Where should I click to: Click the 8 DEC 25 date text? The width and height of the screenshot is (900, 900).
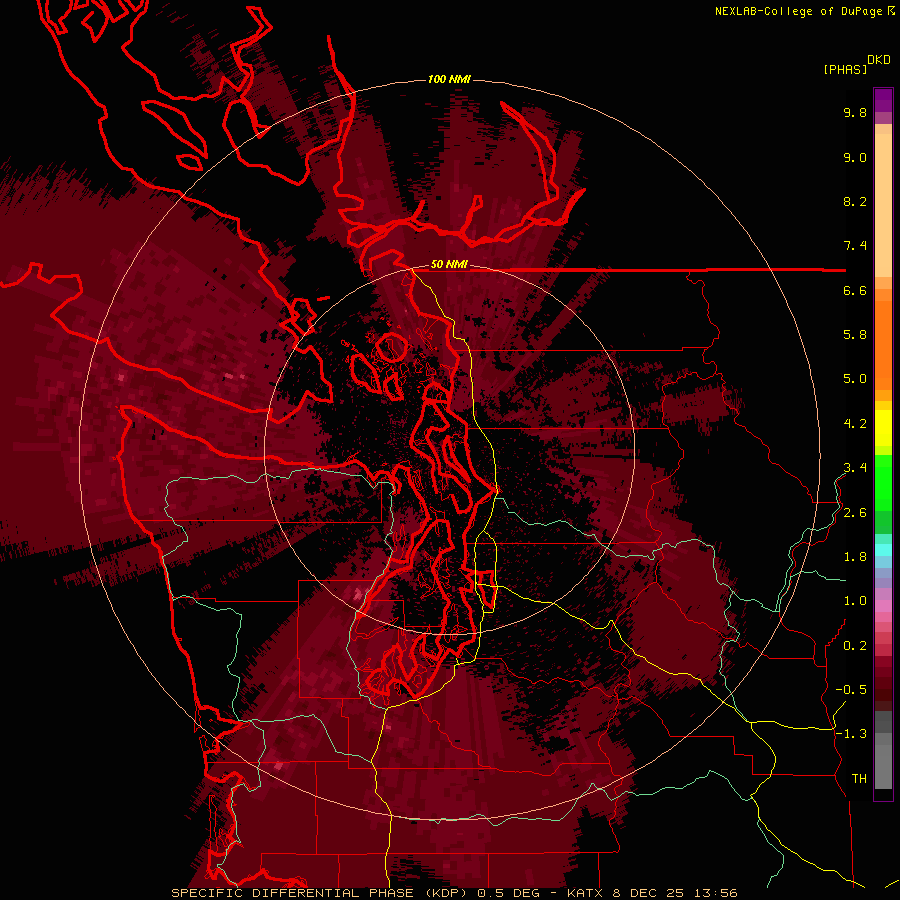pyautogui.click(x=650, y=893)
